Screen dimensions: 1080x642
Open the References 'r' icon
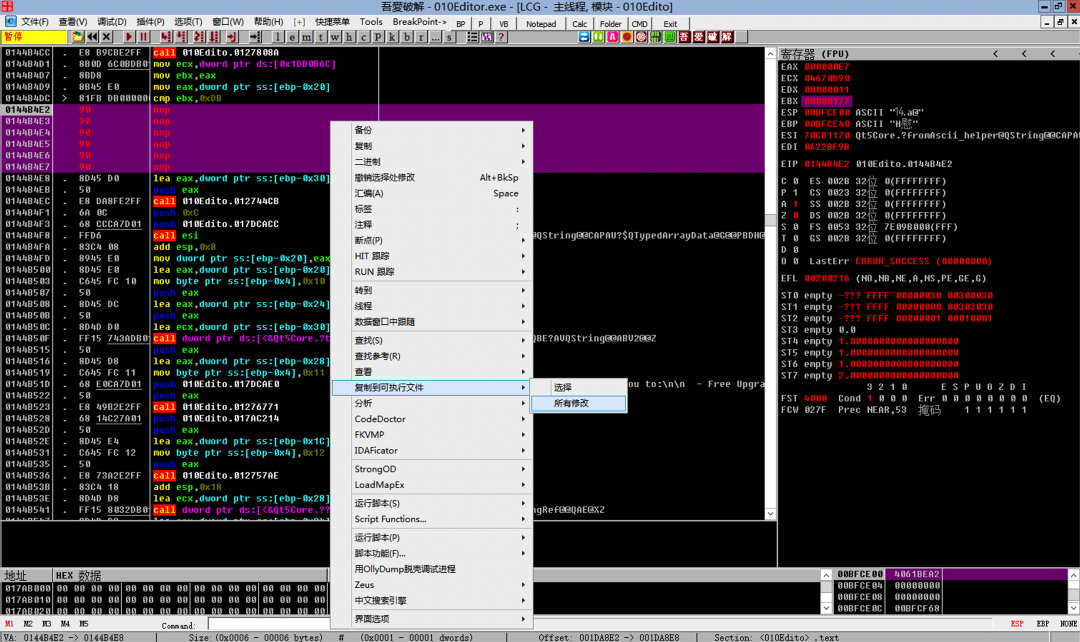[x=421, y=37]
